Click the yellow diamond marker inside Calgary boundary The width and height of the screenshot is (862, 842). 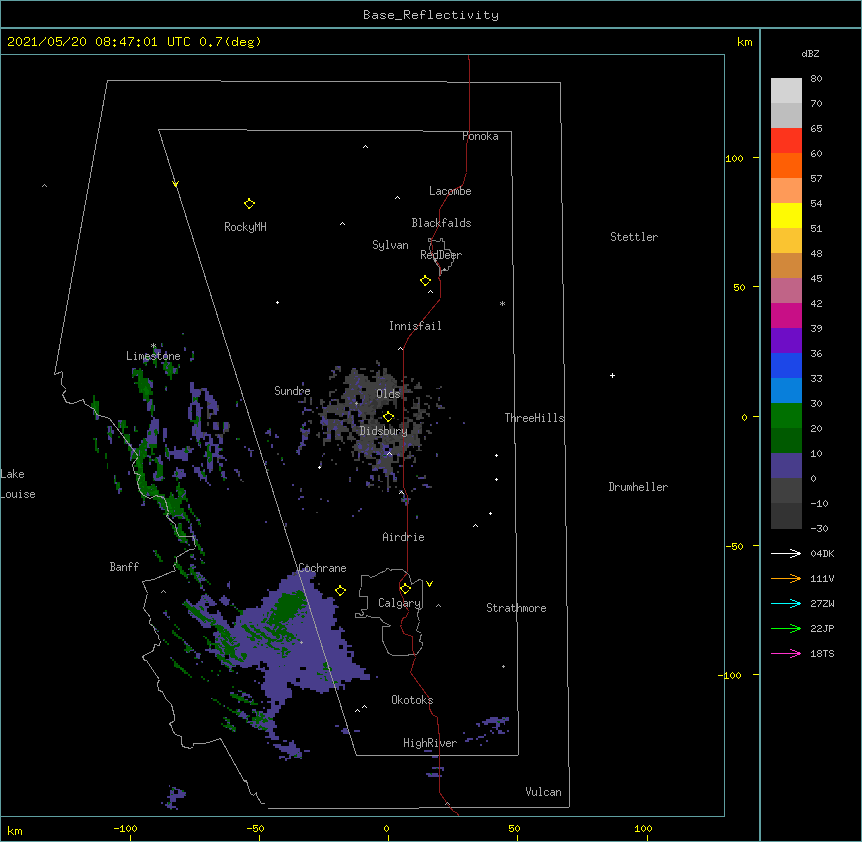[405, 589]
